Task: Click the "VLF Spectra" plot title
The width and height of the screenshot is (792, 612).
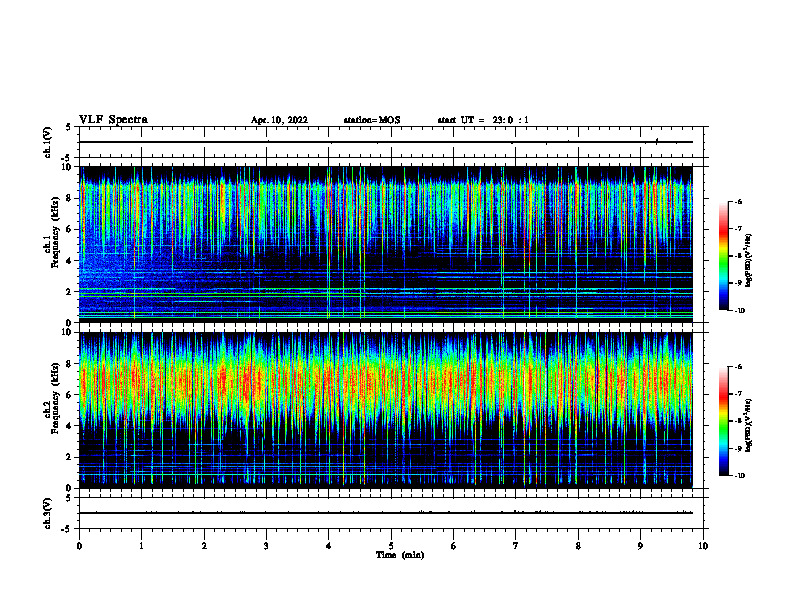Action: coord(113,120)
